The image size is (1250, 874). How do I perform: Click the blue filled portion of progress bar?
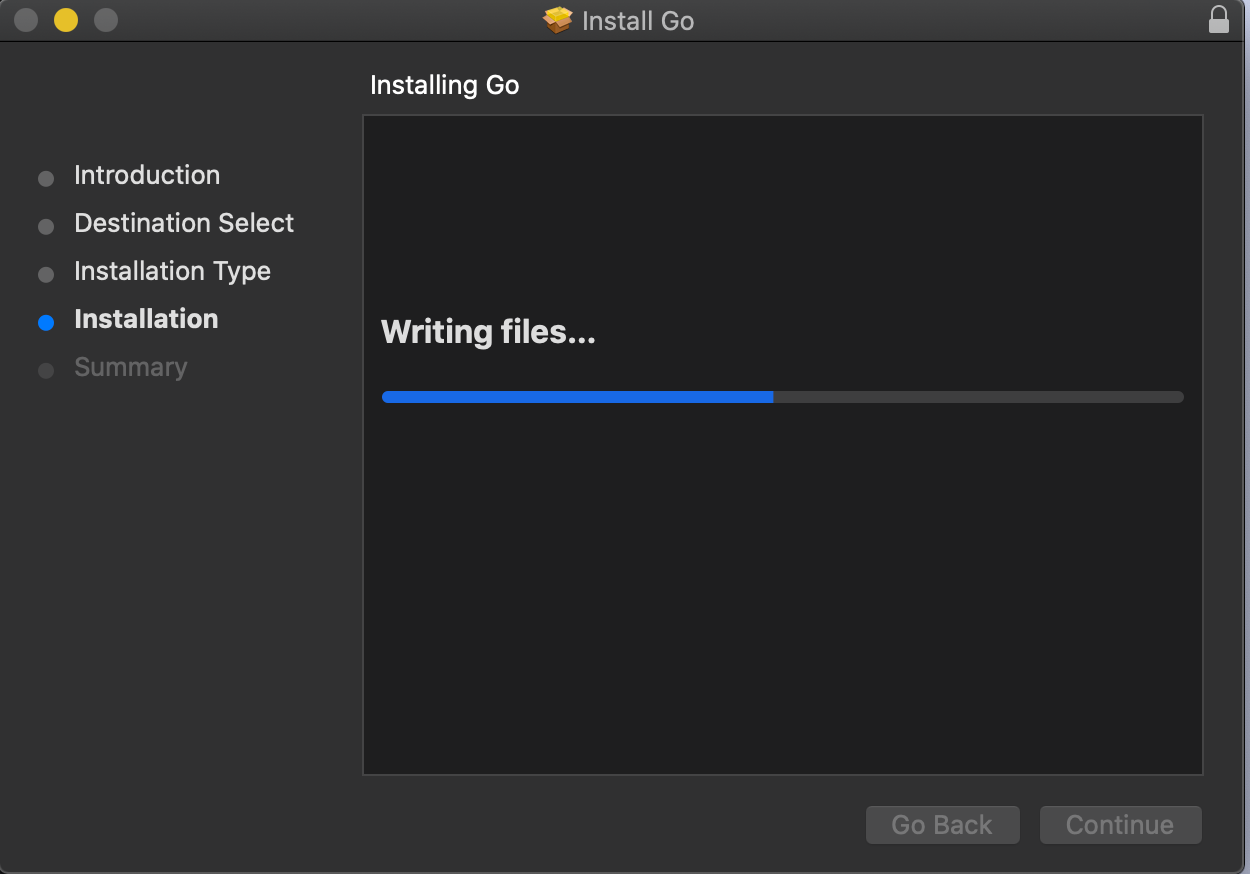click(x=577, y=397)
